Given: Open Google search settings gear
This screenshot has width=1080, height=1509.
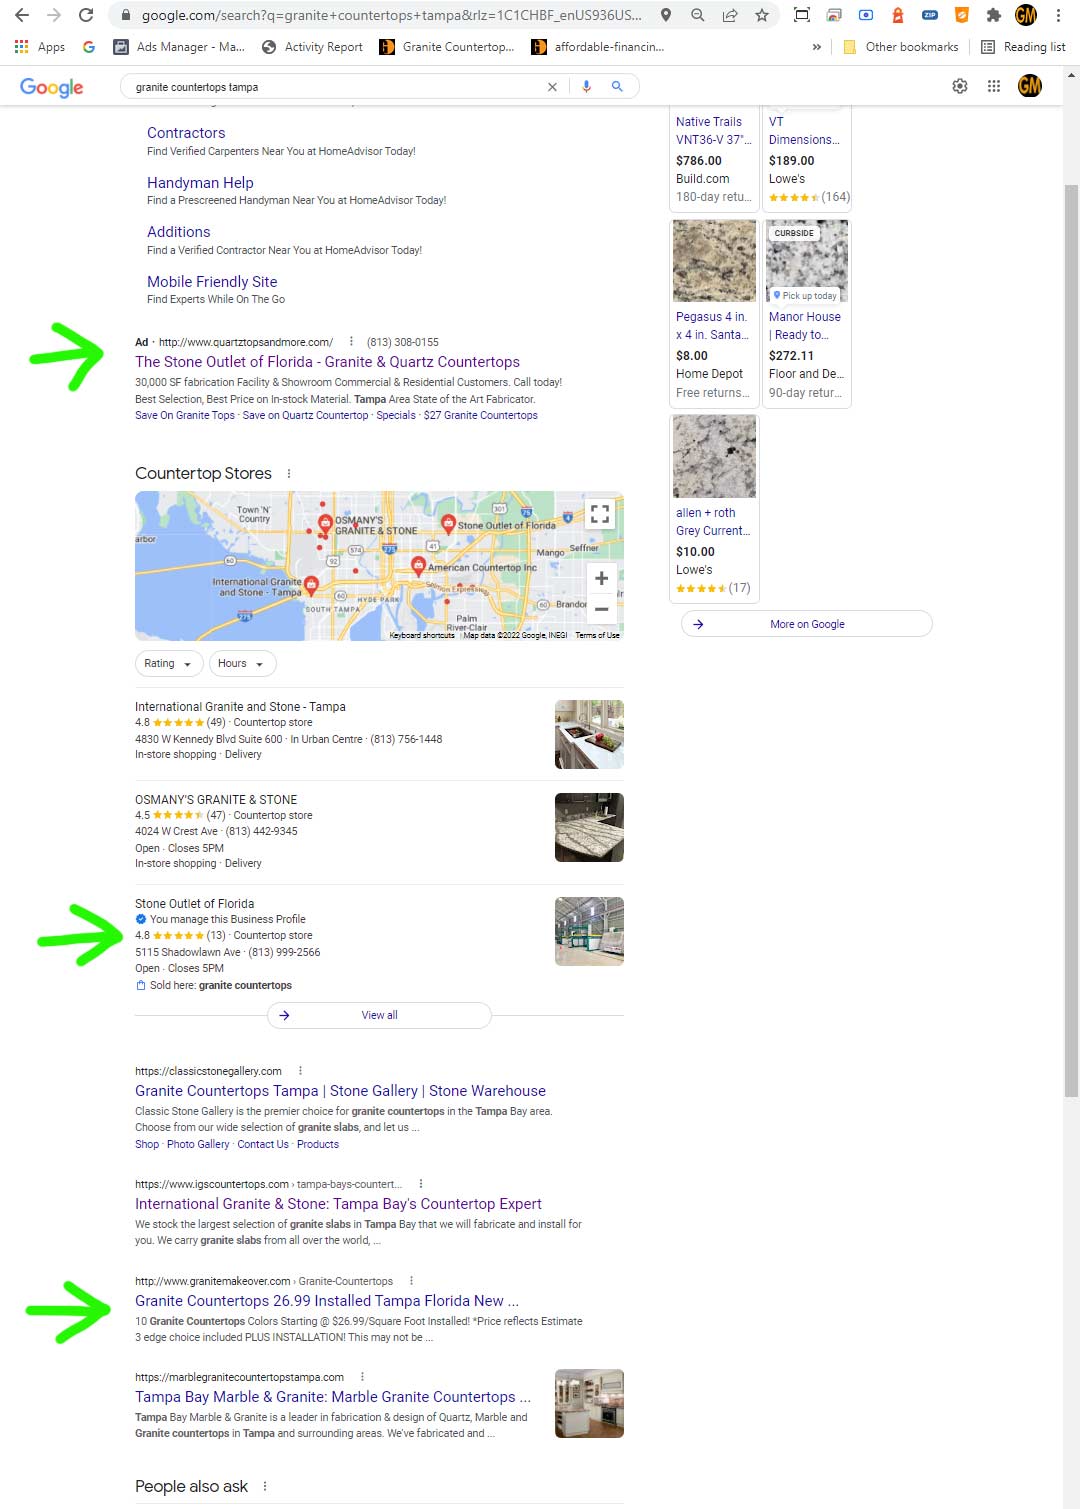Looking at the screenshot, I should pyautogui.click(x=960, y=86).
